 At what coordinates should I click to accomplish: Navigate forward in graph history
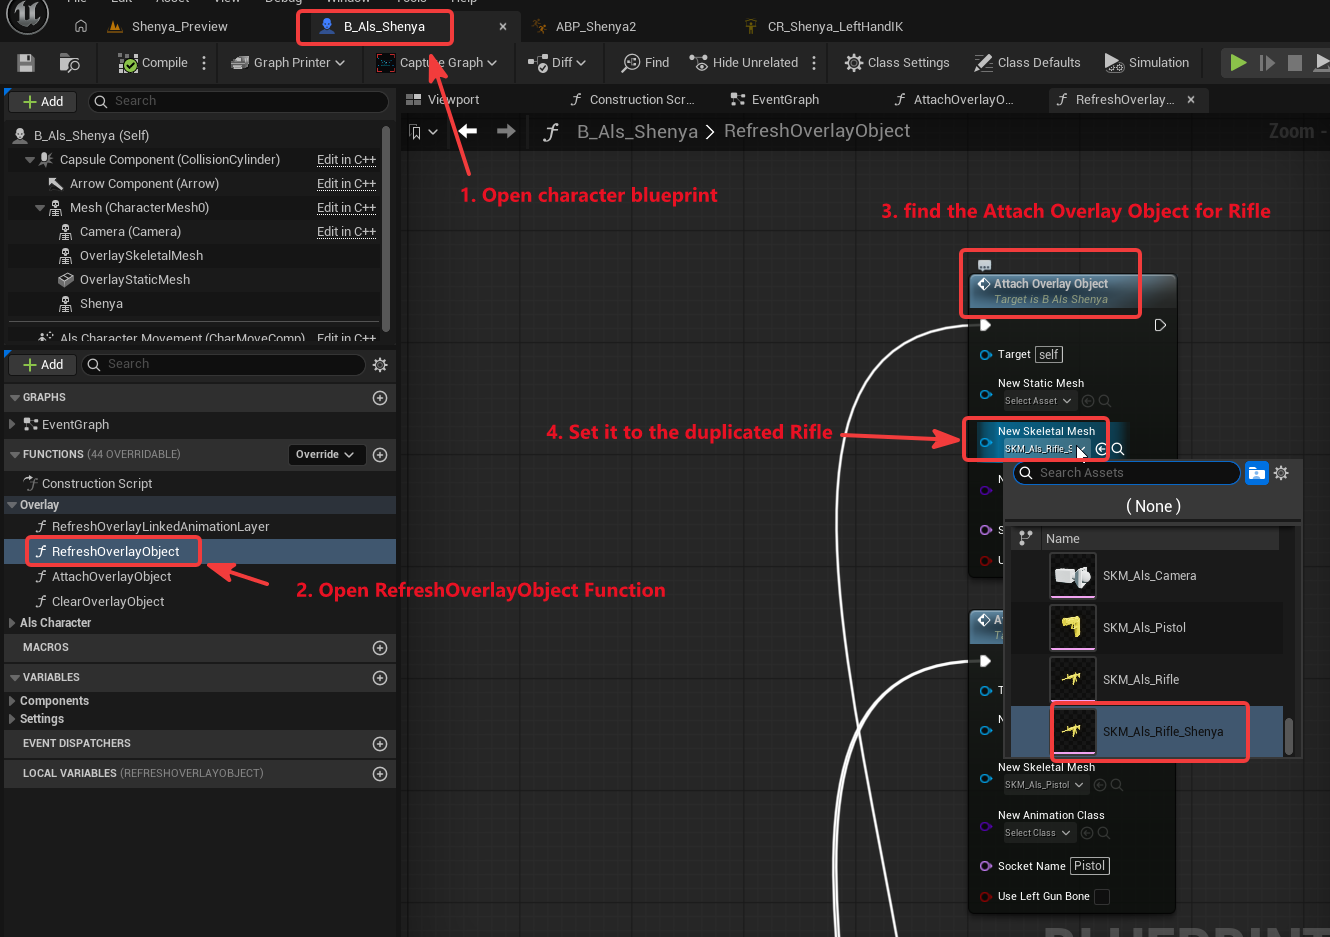coord(506,131)
